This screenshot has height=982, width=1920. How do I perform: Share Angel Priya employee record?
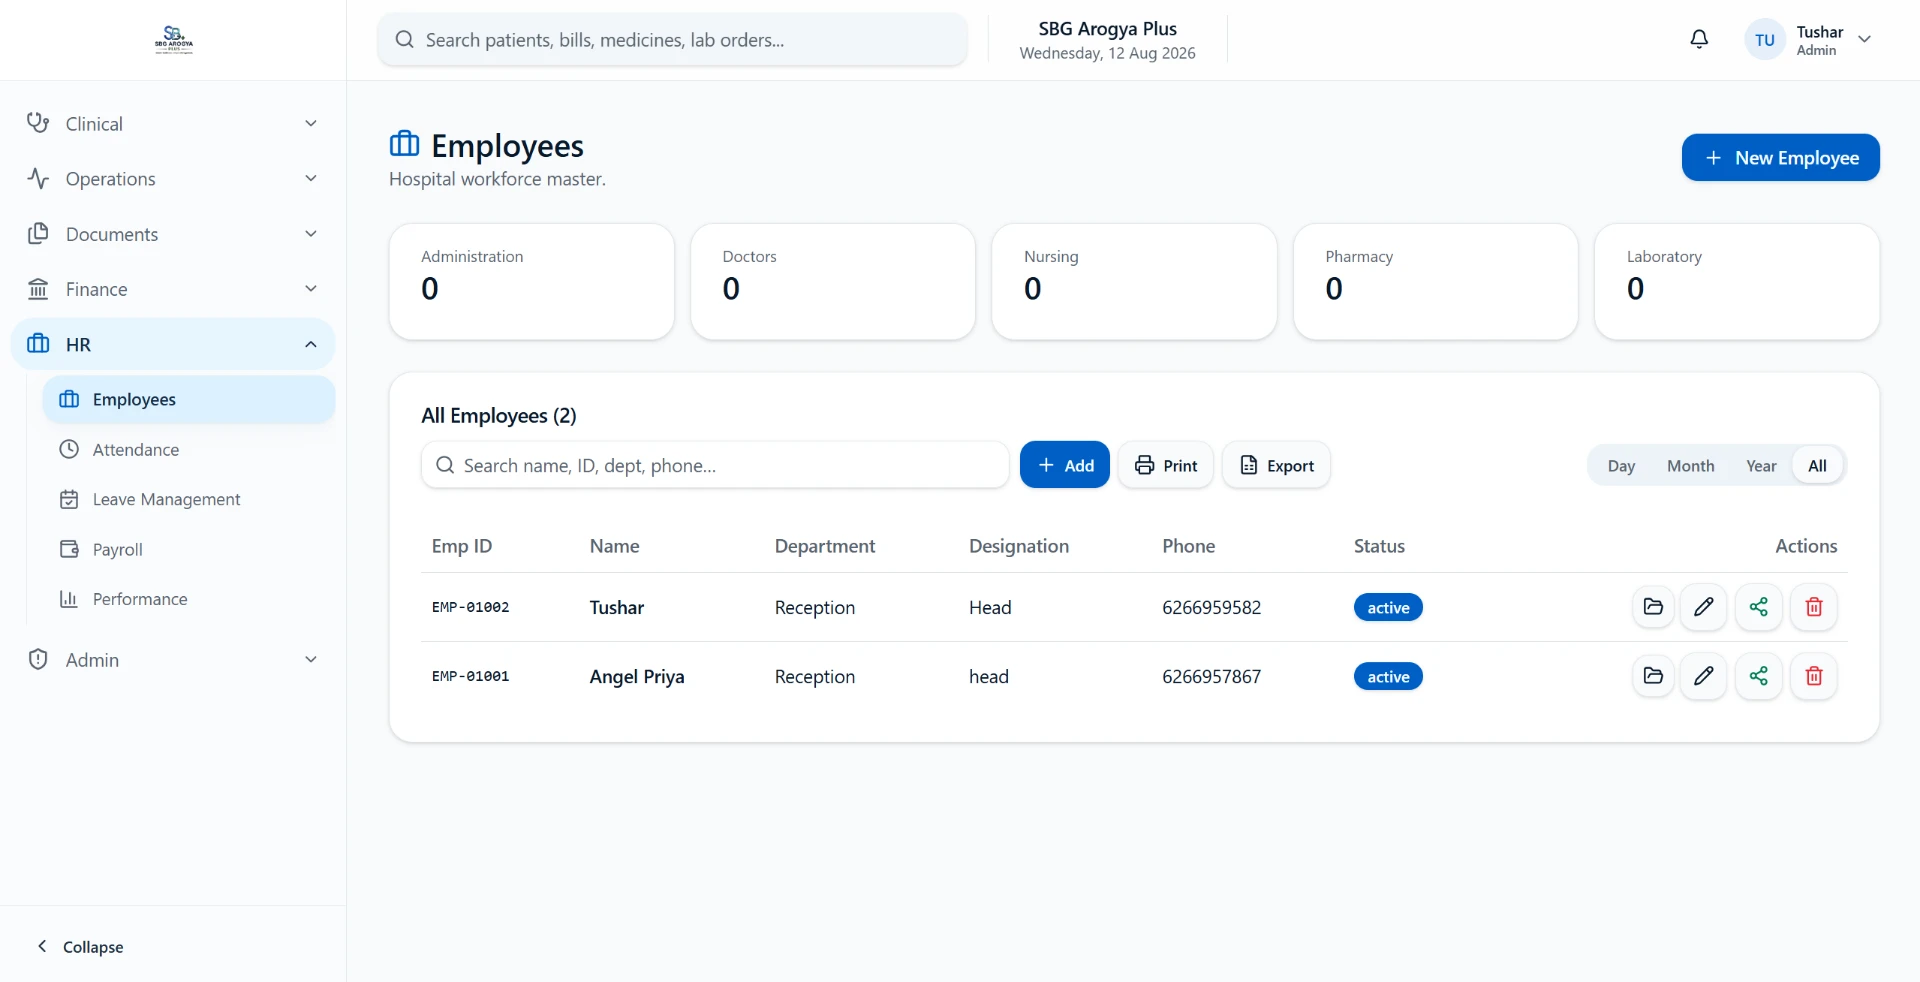(1759, 676)
